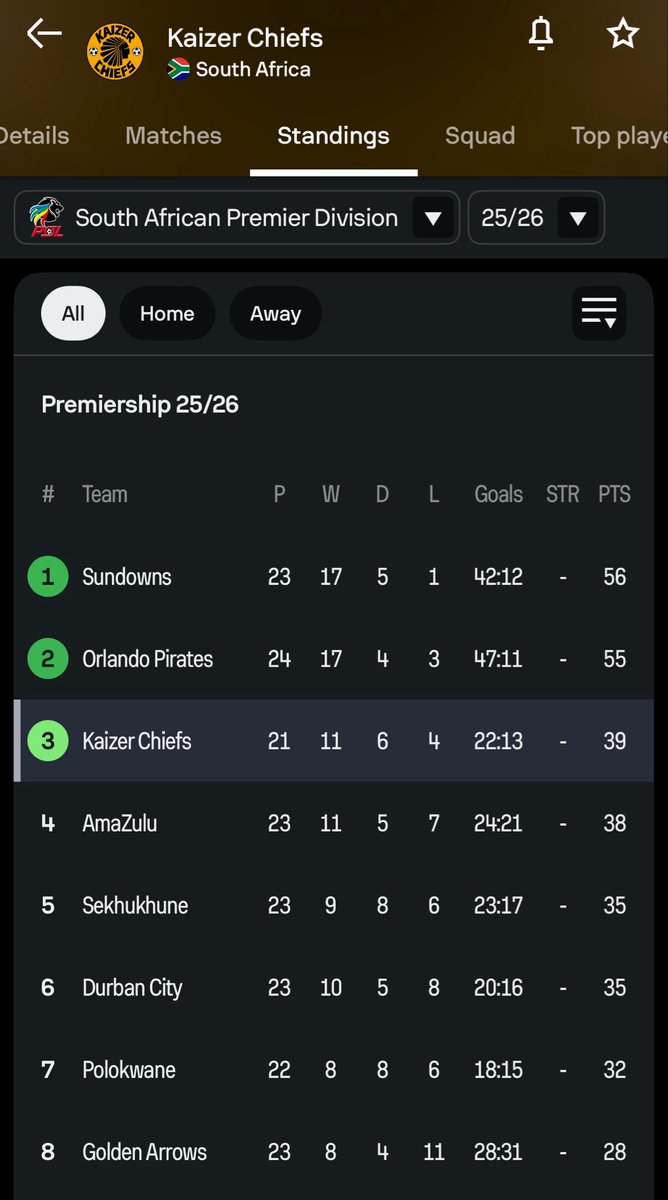Tap the favorite star icon
This screenshot has height=1200, width=668.
pos(623,34)
